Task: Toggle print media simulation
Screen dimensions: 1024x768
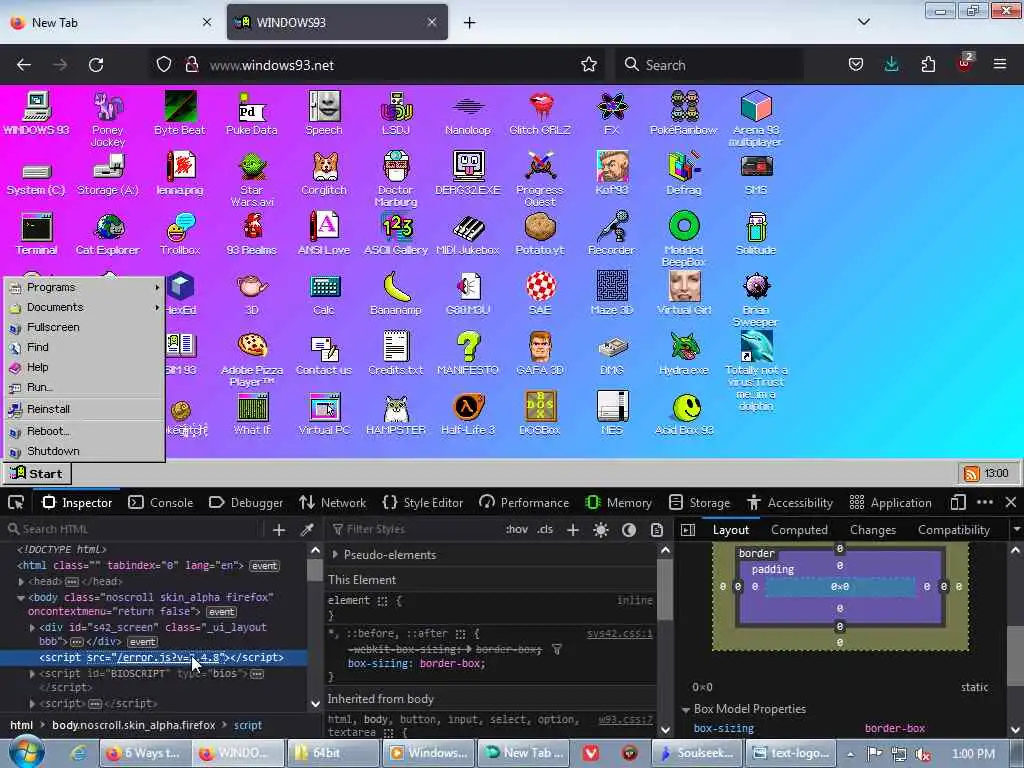Action: [x=657, y=530]
